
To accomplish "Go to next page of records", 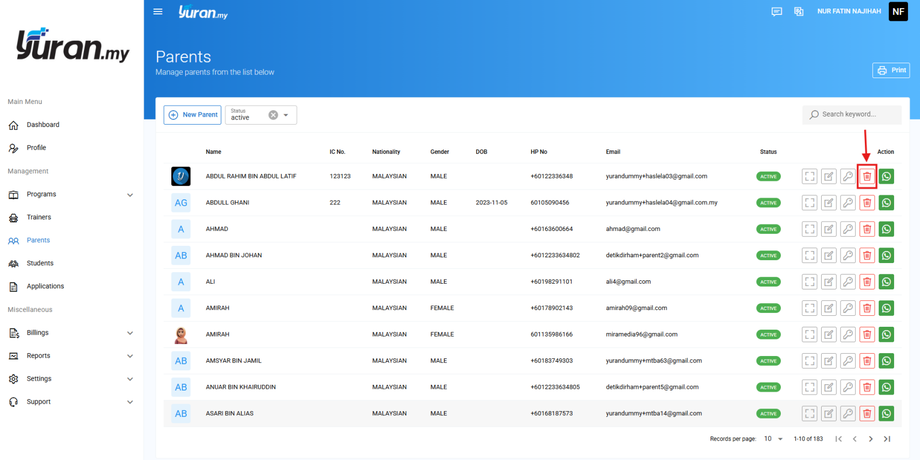I will [x=871, y=439].
